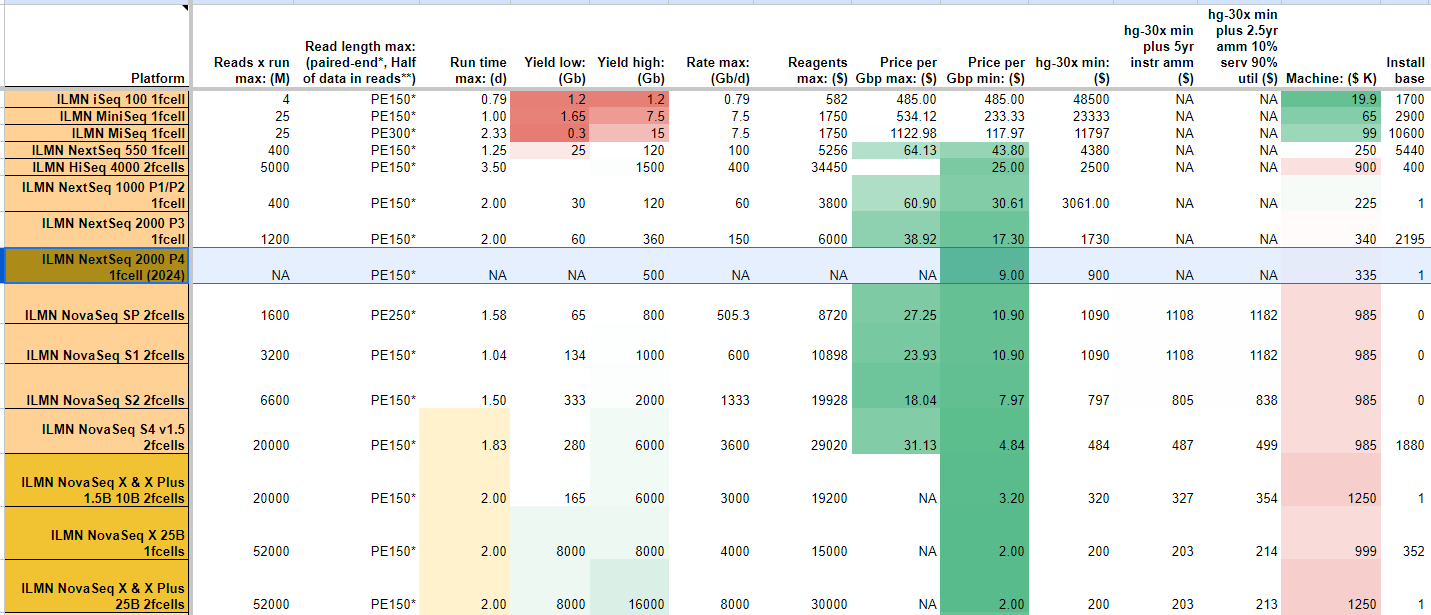Click 'ILMN NovaSeq S4 v1.5 2fcells' label

(96, 431)
